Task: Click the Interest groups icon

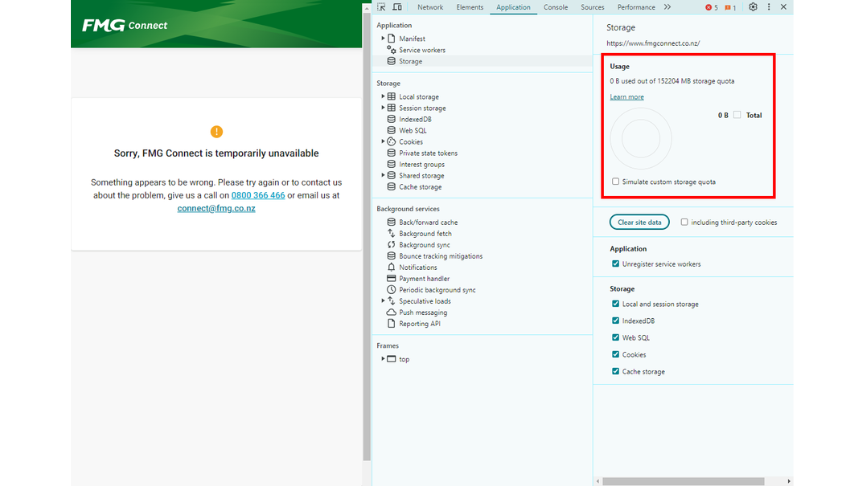Action: (x=391, y=164)
